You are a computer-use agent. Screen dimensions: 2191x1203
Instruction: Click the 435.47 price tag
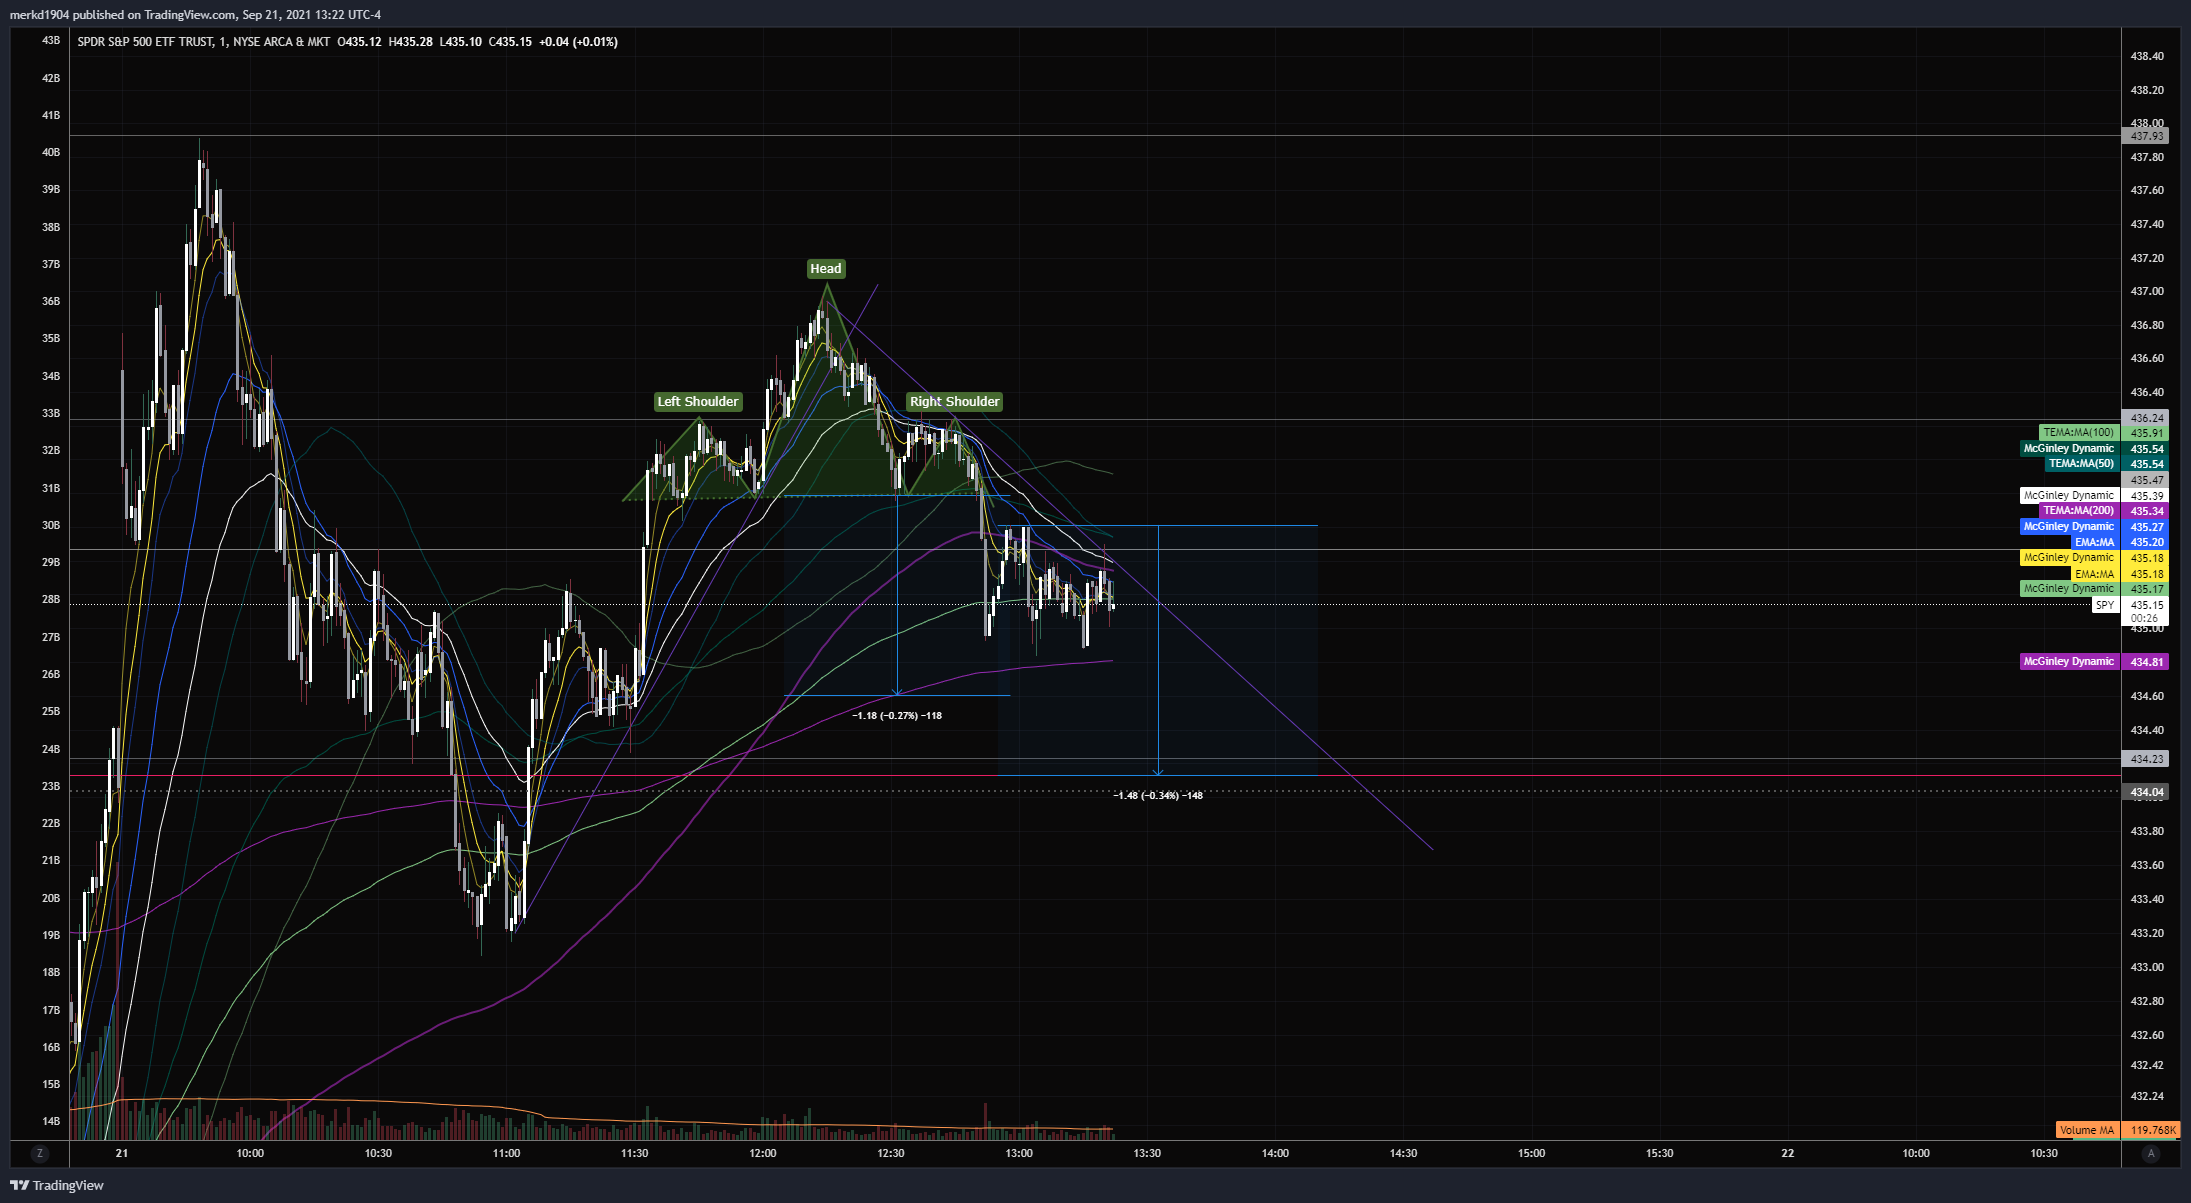[2146, 480]
